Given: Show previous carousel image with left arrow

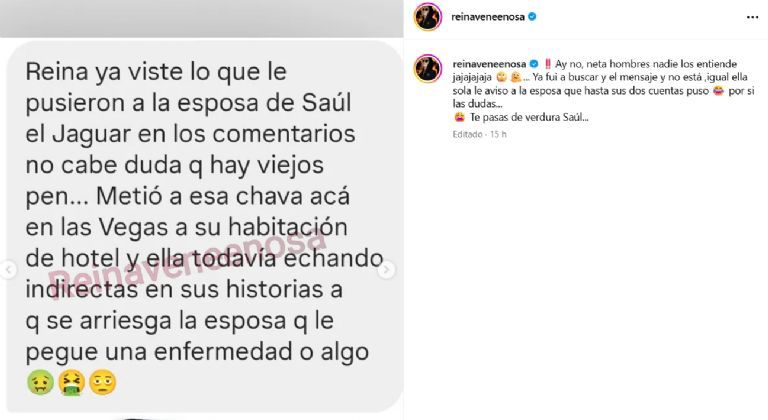Looking at the screenshot, I should [x=8, y=270].
